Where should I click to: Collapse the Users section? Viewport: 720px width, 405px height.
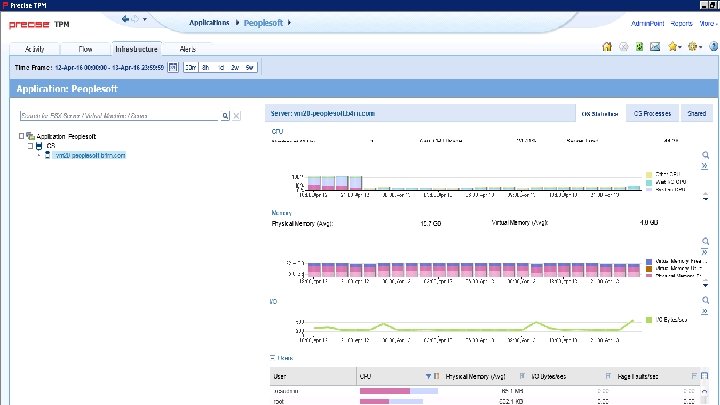point(272,357)
